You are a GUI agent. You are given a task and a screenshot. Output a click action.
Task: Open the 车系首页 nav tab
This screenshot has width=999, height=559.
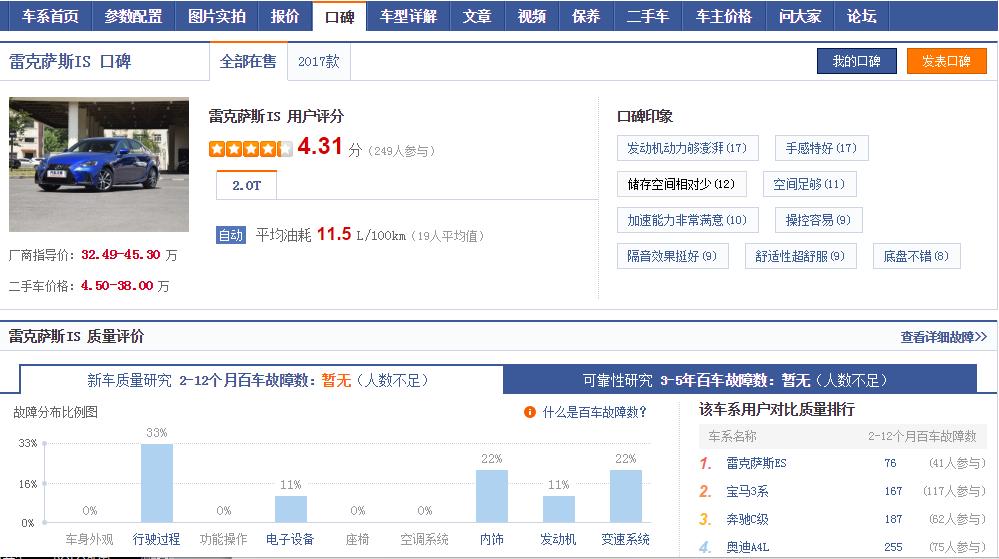pyautogui.click(x=50, y=16)
